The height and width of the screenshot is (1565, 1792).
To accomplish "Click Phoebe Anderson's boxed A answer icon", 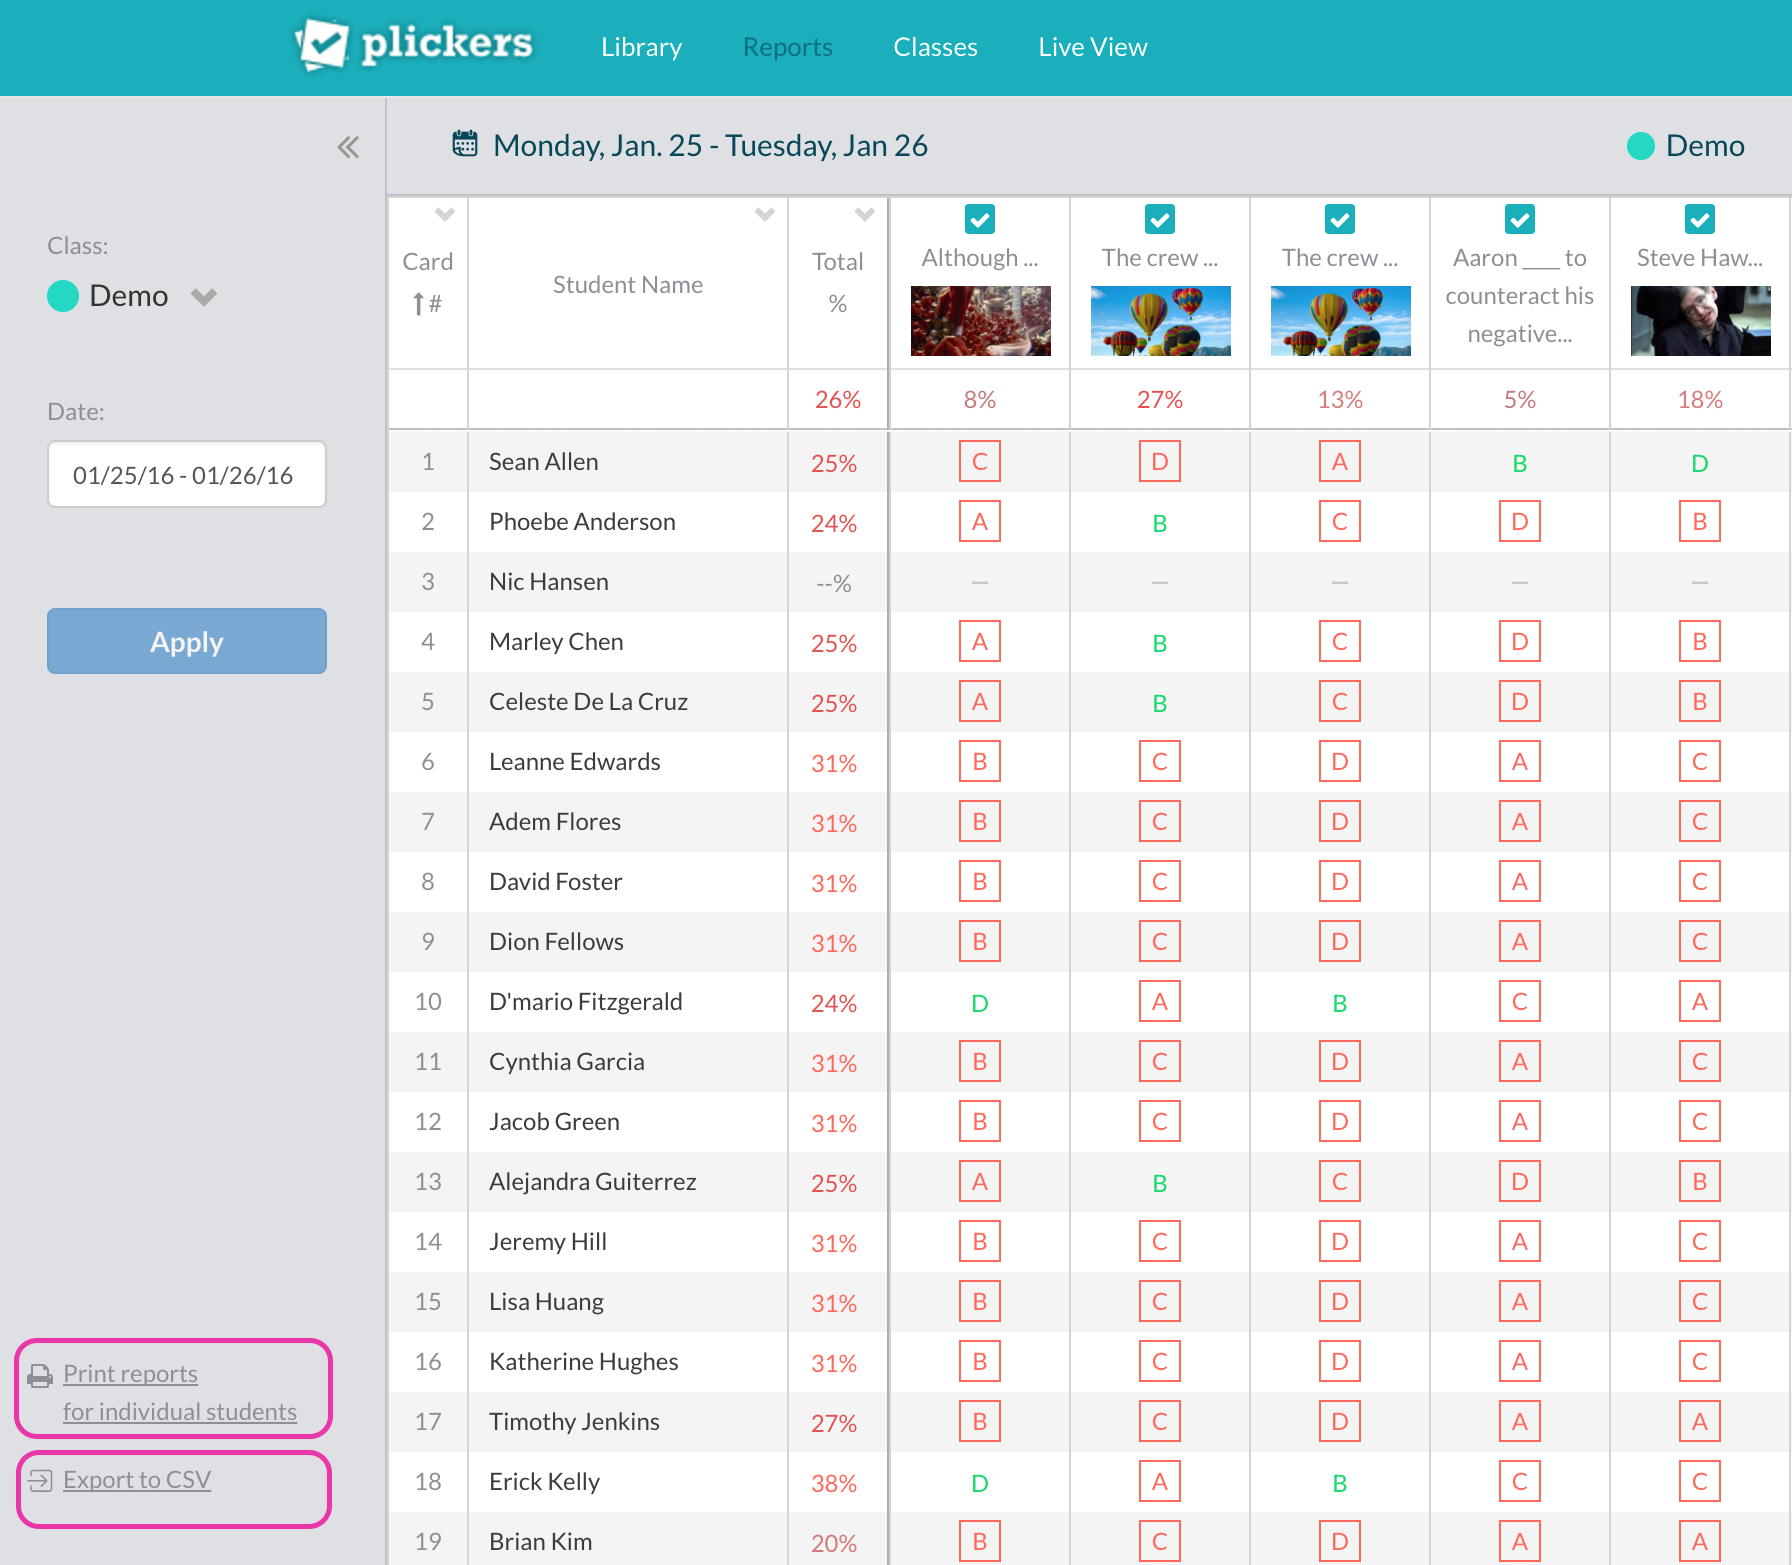I will pos(979,522).
